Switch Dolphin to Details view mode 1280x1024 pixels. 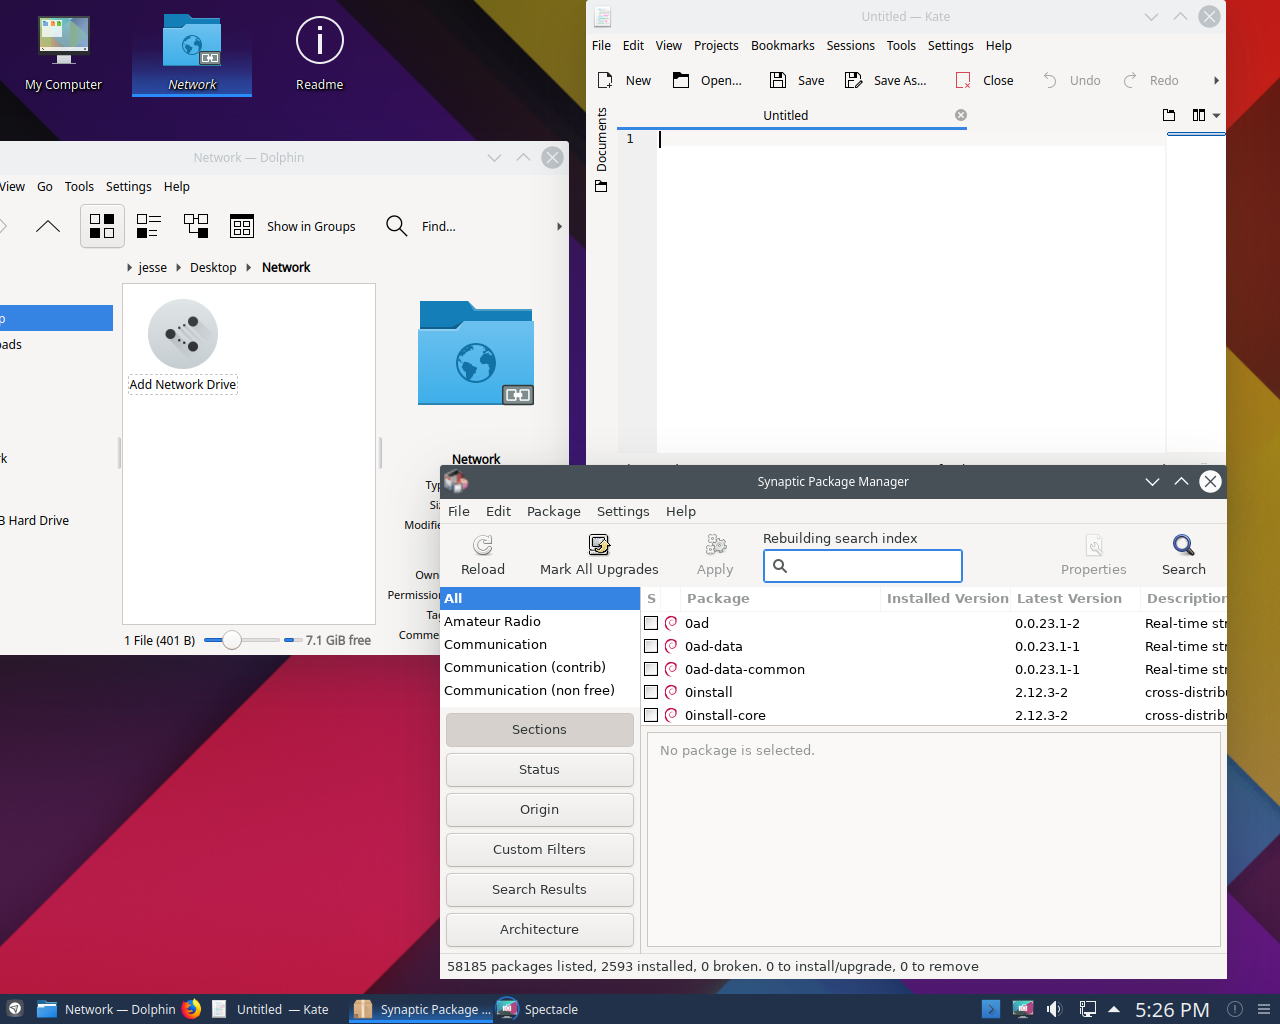click(x=196, y=226)
